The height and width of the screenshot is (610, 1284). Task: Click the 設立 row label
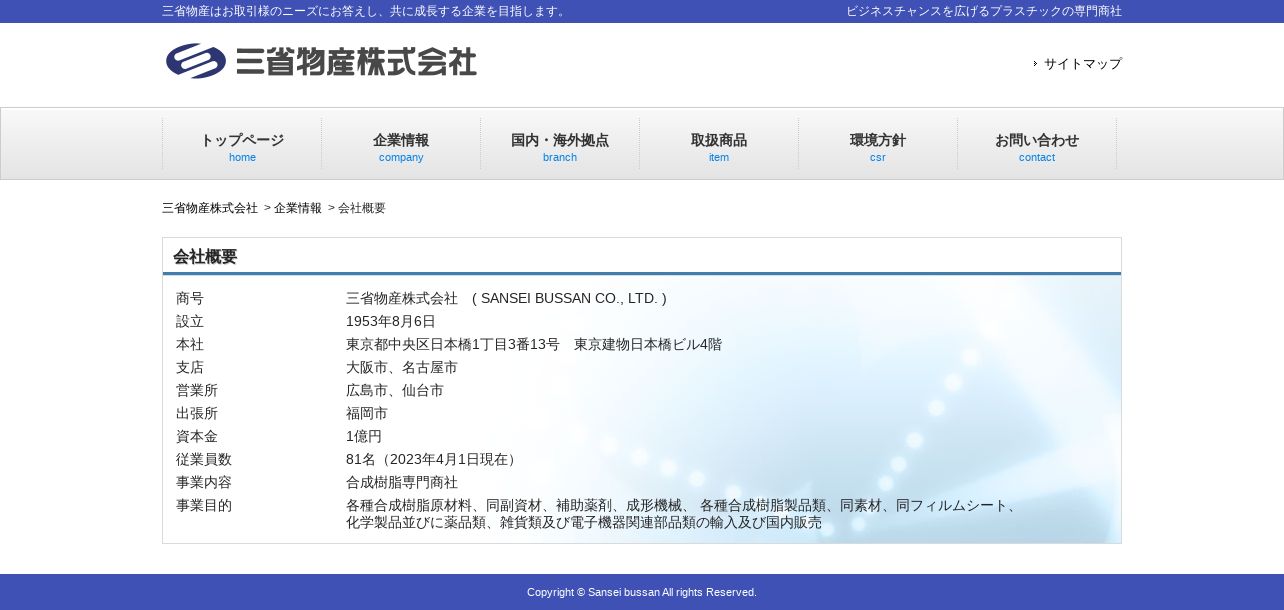coord(190,321)
